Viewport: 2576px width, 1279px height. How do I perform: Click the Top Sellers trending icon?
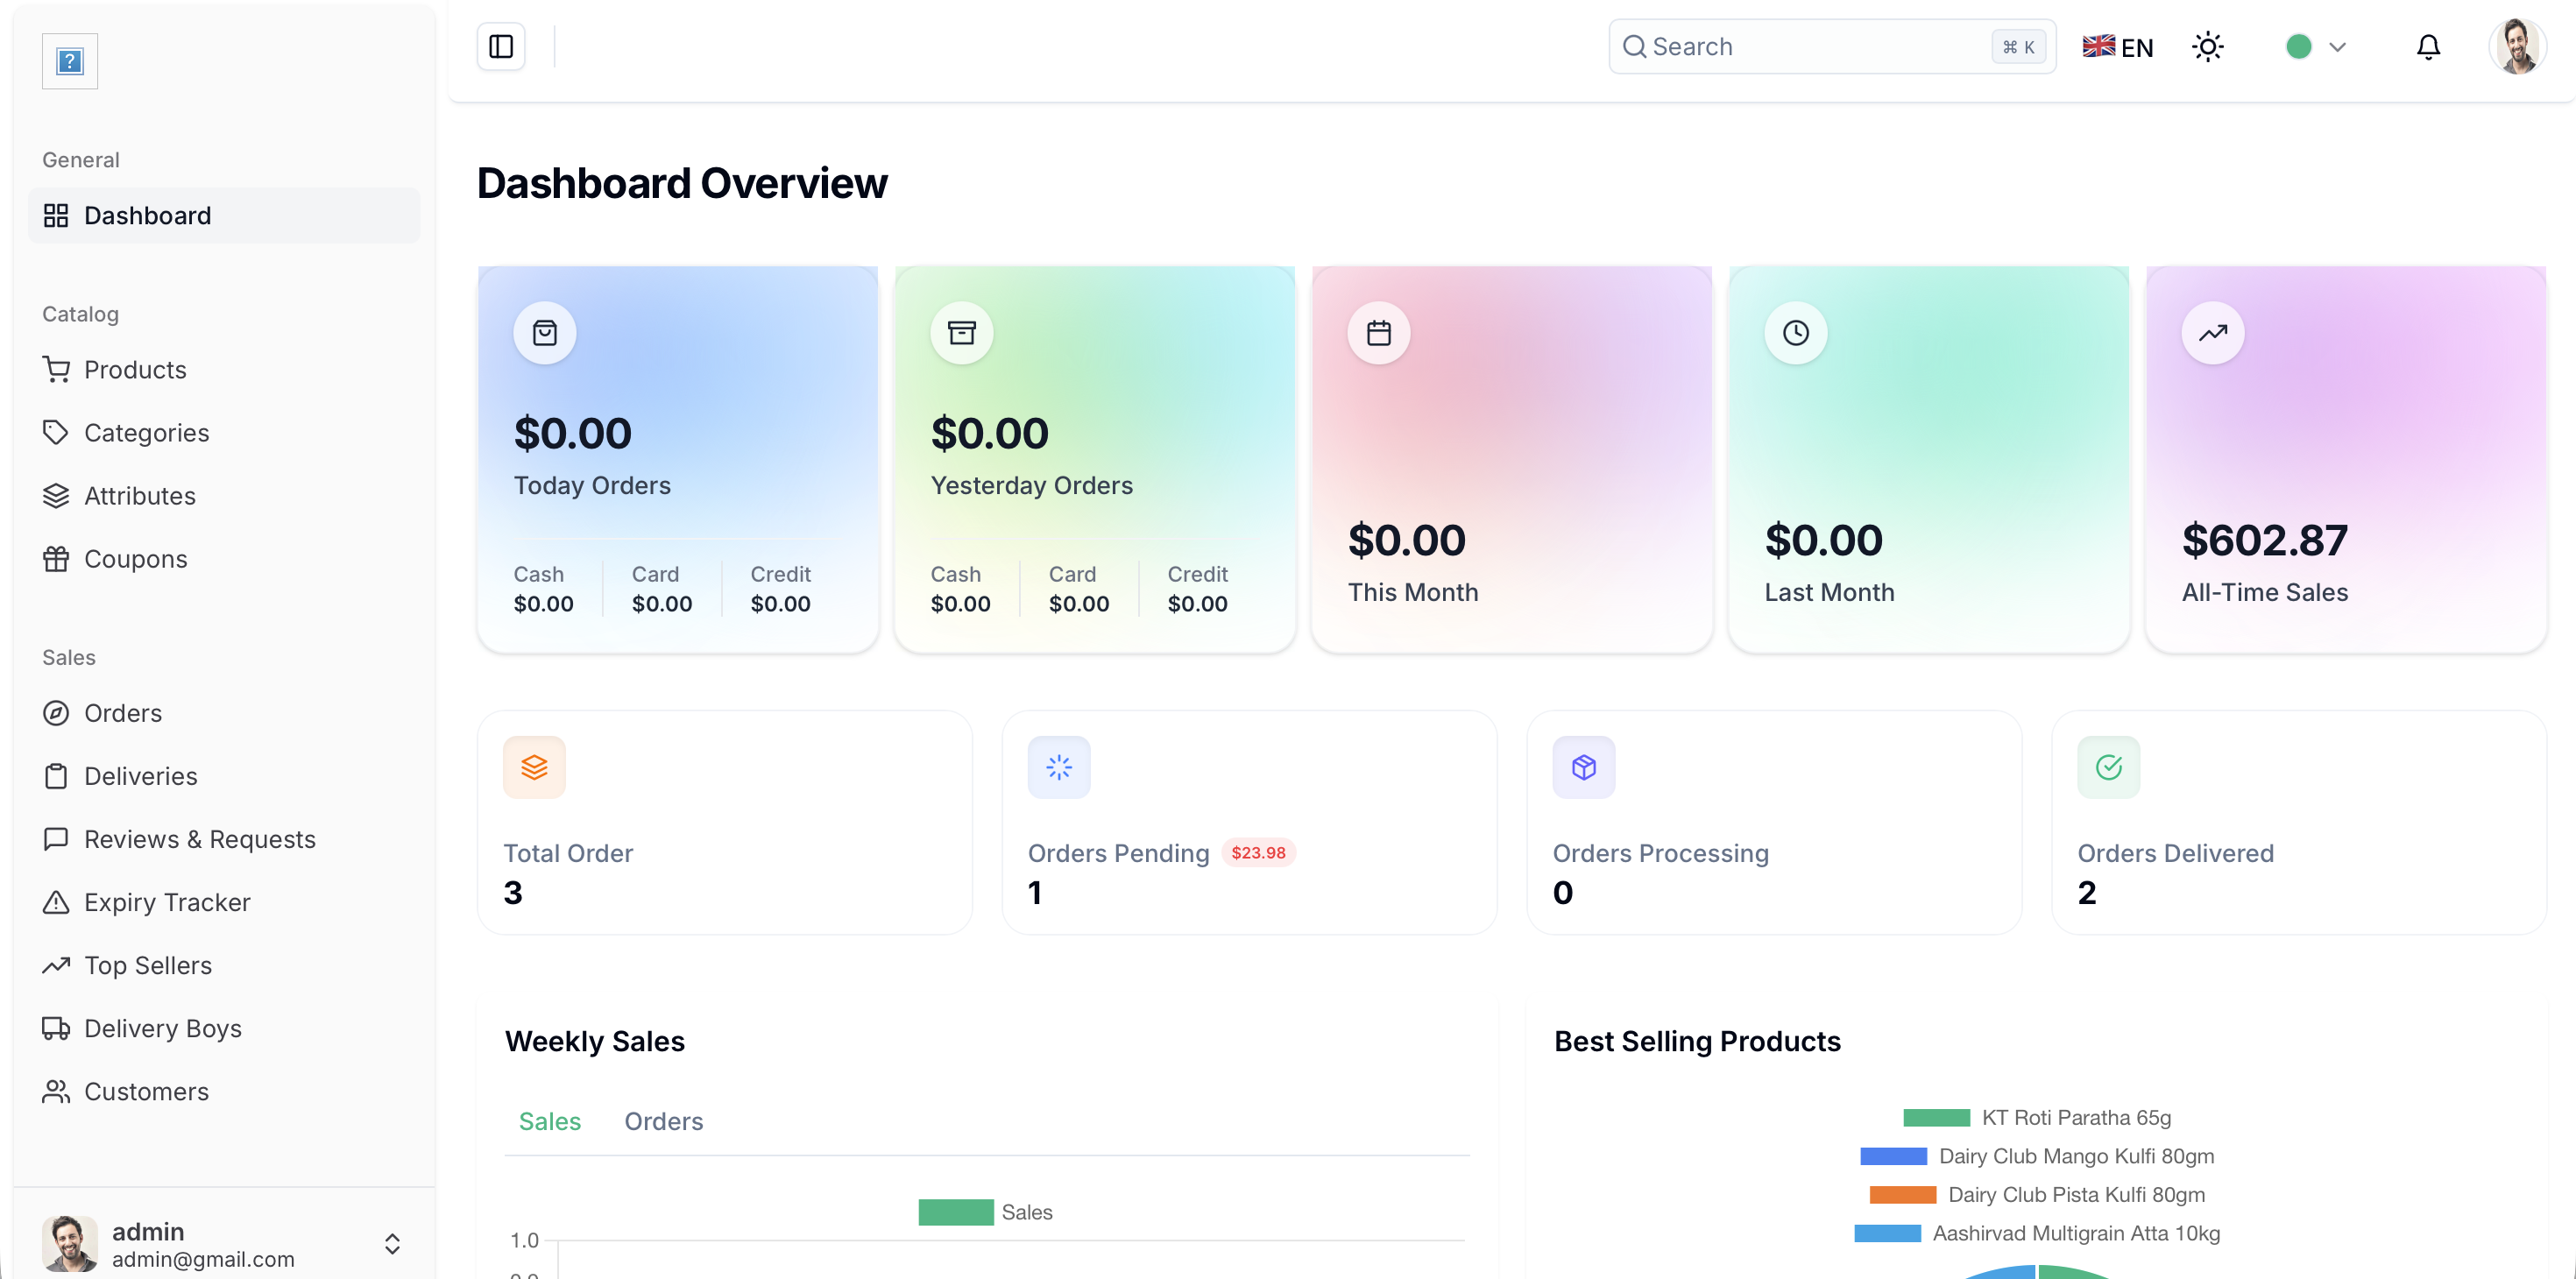(56, 965)
